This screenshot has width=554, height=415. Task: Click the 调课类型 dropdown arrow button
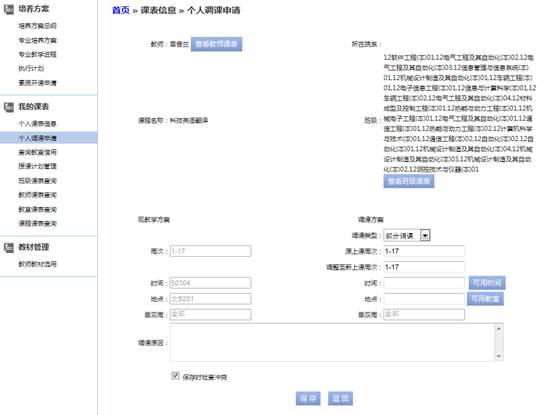pos(425,236)
